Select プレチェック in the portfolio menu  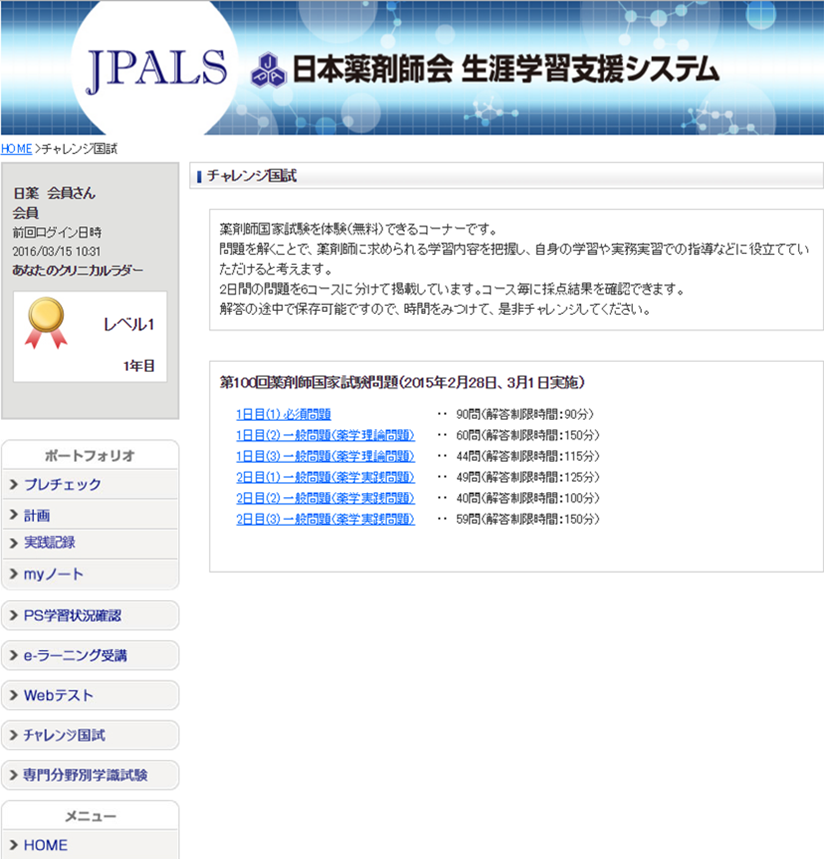[x=62, y=485]
